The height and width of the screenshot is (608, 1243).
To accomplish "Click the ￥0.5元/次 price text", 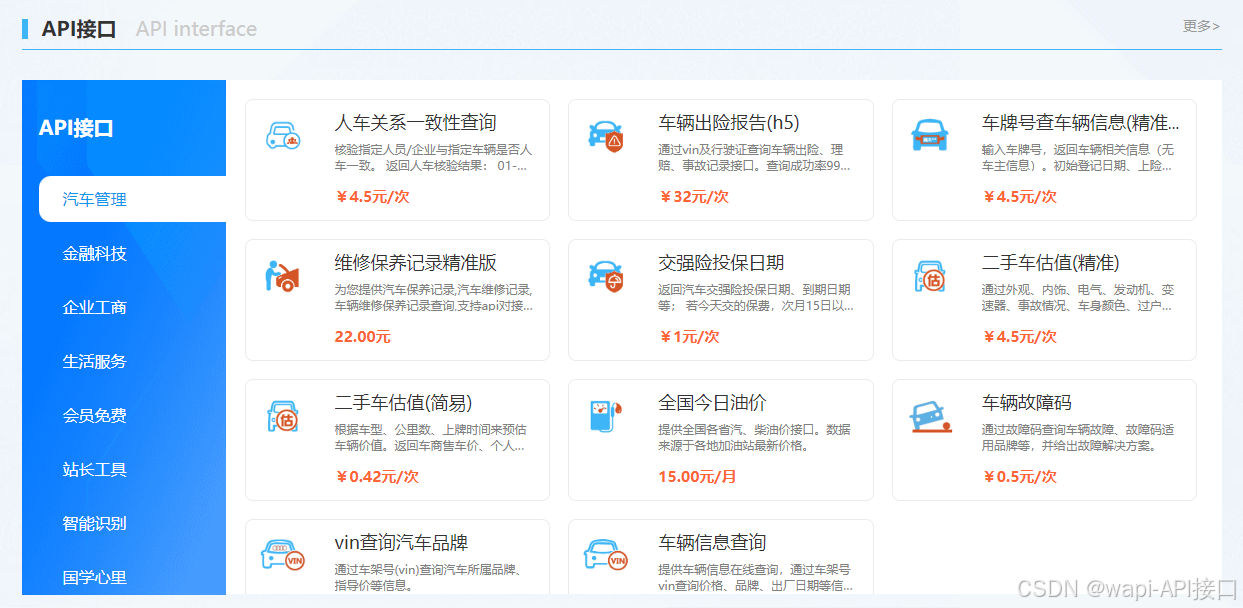I will tap(1020, 477).
